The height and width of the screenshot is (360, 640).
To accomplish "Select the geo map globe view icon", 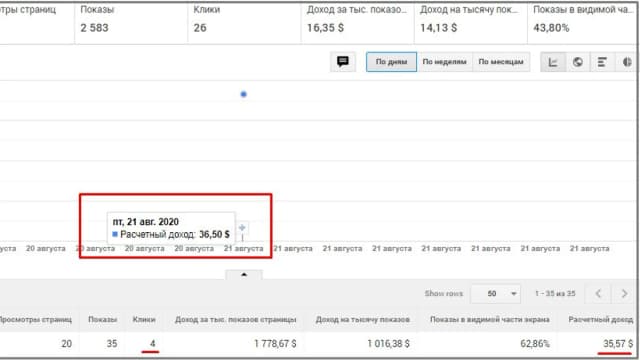I will (578, 62).
